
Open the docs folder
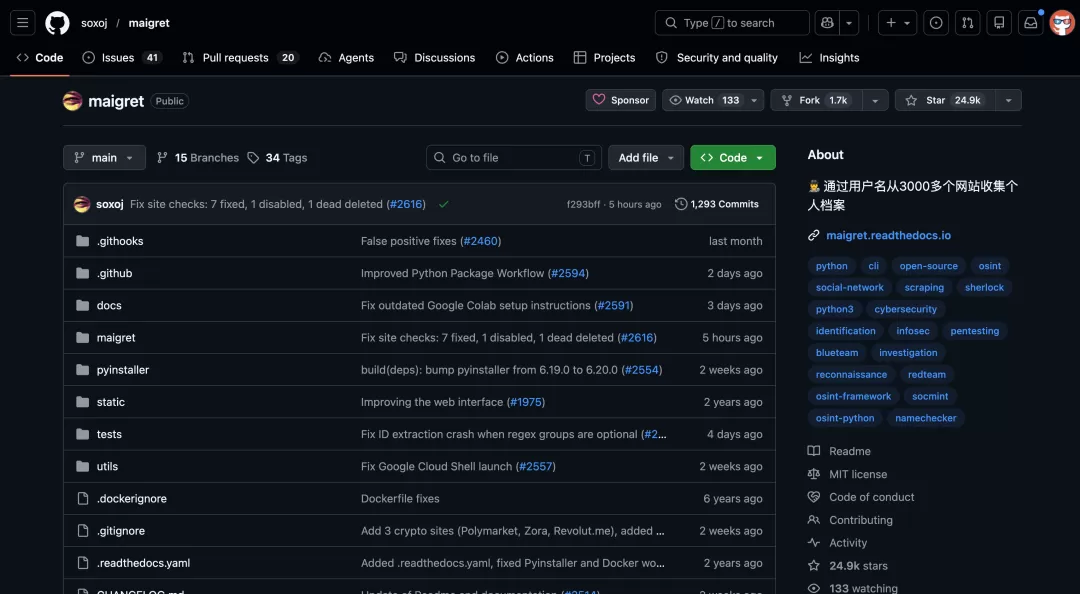point(109,305)
